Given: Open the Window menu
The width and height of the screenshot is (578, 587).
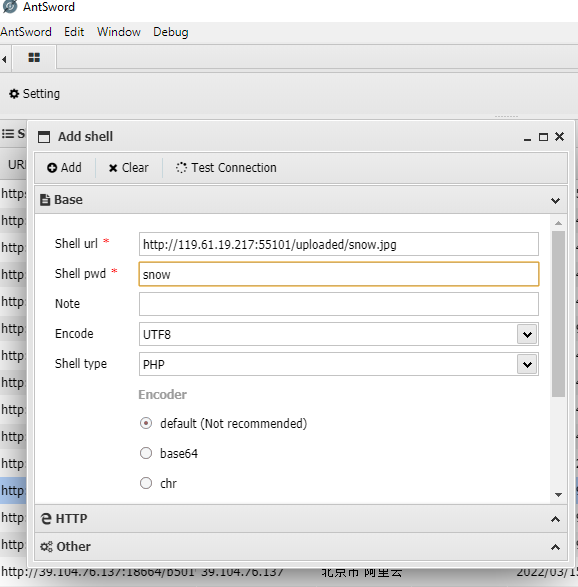Looking at the screenshot, I should tap(119, 32).
